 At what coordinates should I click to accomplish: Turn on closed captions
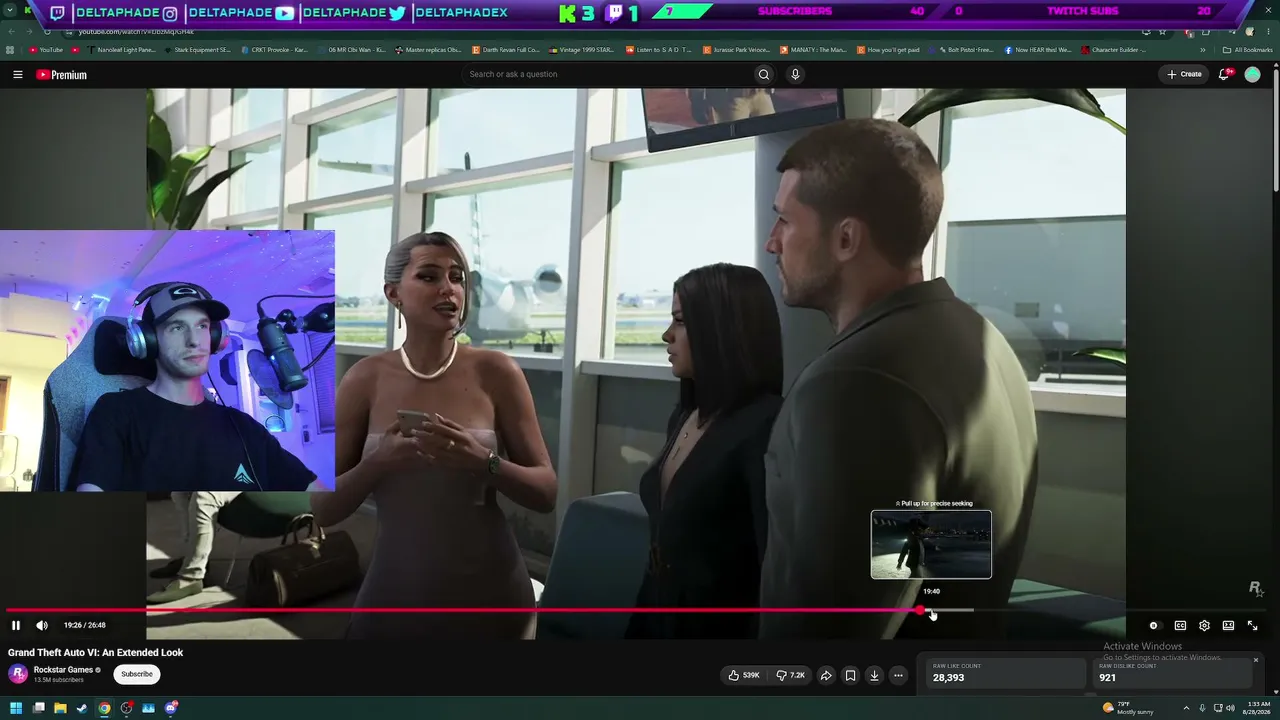coord(1180,625)
